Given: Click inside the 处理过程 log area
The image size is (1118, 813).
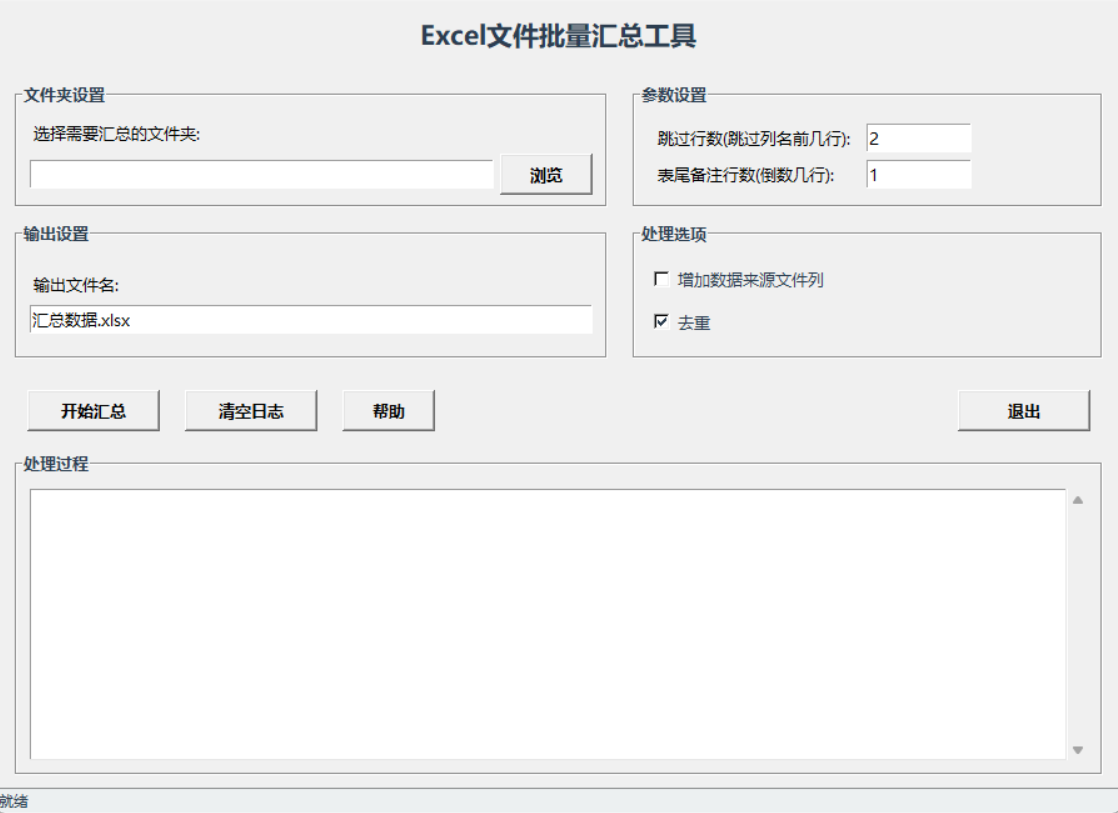Looking at the screenshot, I should pyautogui.click(x=548, y=624).
